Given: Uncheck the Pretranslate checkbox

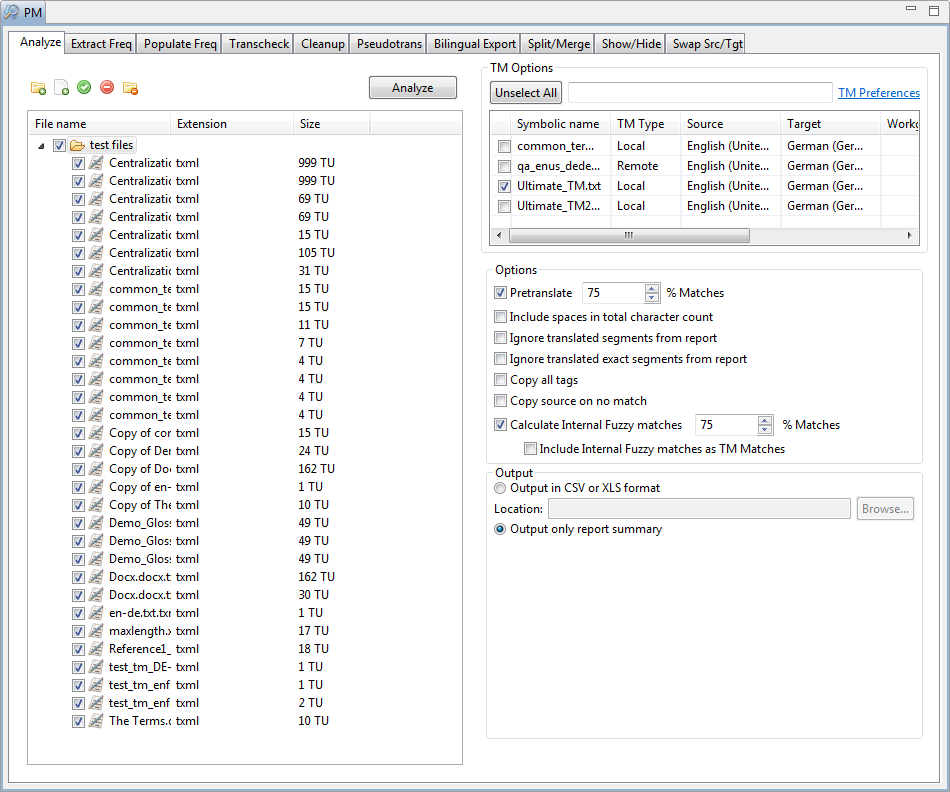Looking at the screenshot, I should tap(501, 293).
